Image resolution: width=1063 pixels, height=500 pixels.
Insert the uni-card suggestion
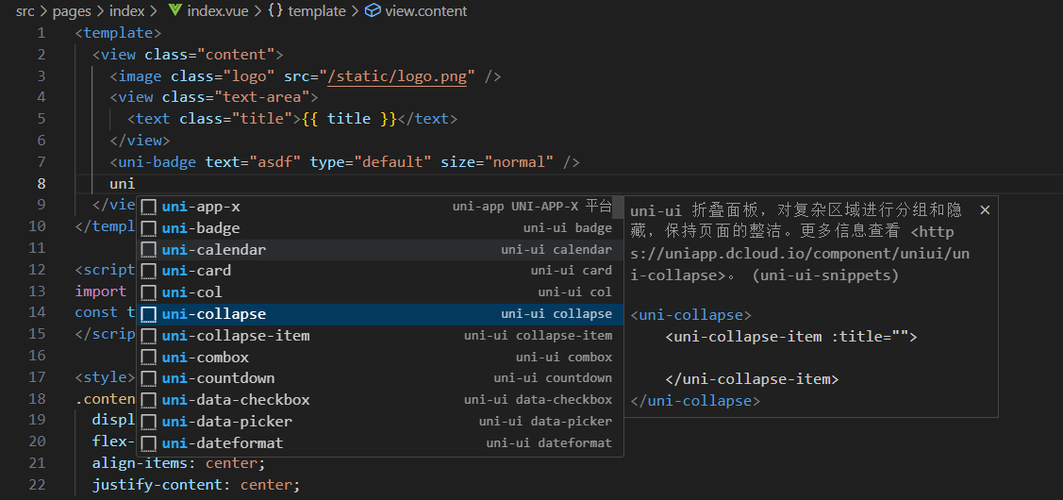click(x=197, y=271)
